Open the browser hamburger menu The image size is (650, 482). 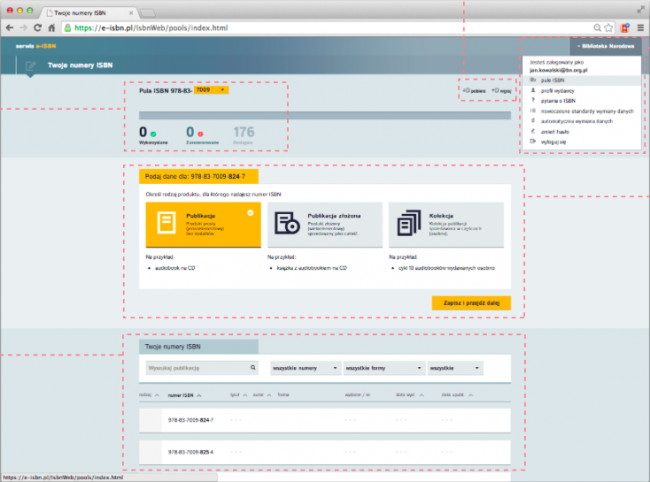[x=640, y=28]
